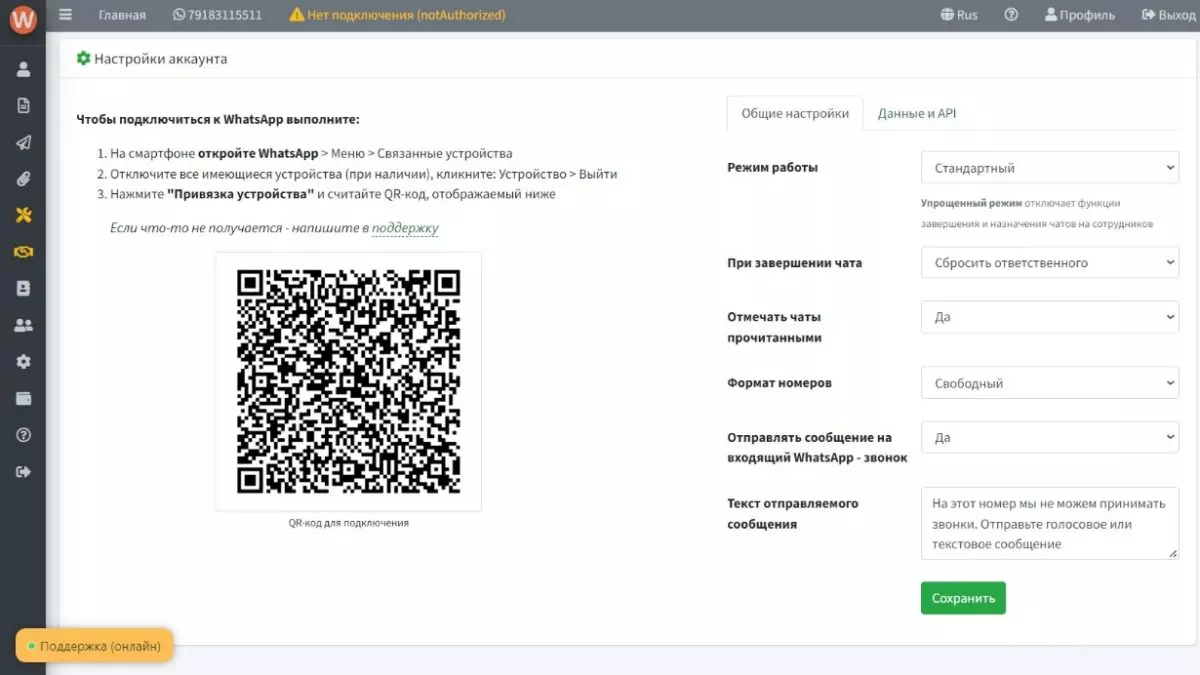Expand the Отправлять сообщение на входящий звонок dropdown
1200x675 pixels.
point(1050,437)
